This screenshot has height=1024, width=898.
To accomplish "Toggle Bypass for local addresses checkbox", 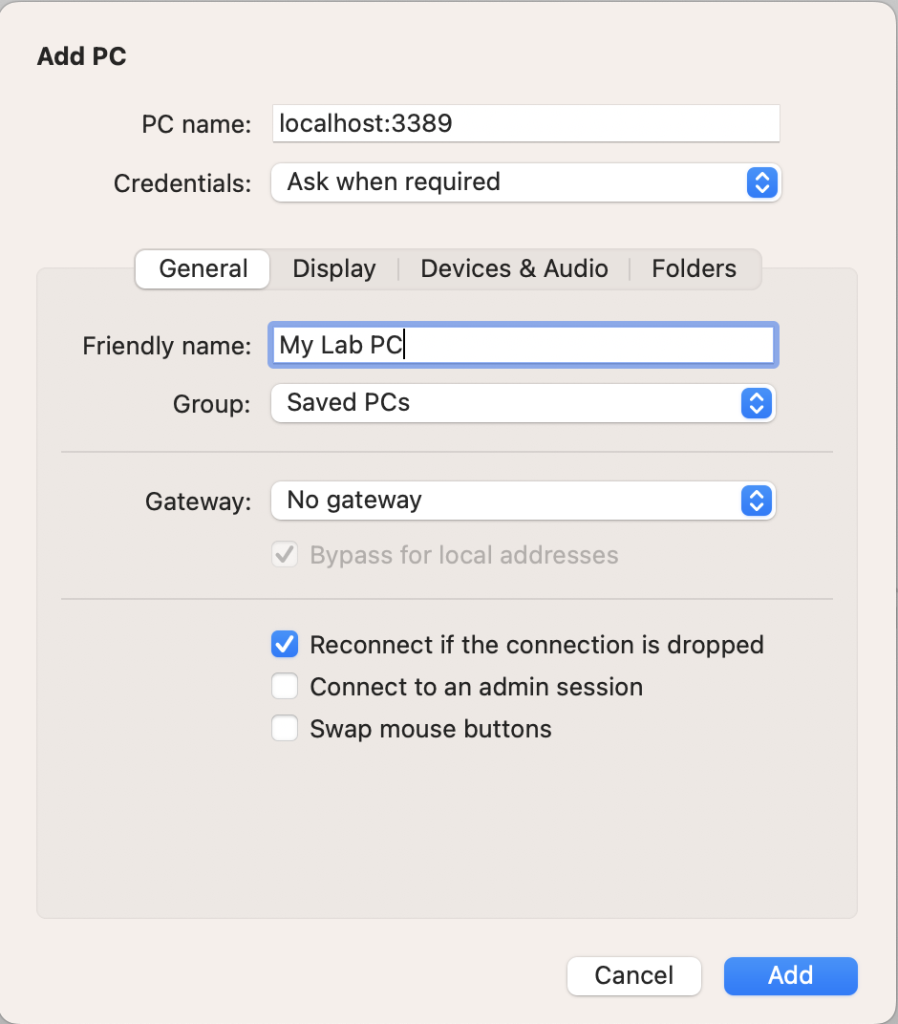I will point(285,556).
